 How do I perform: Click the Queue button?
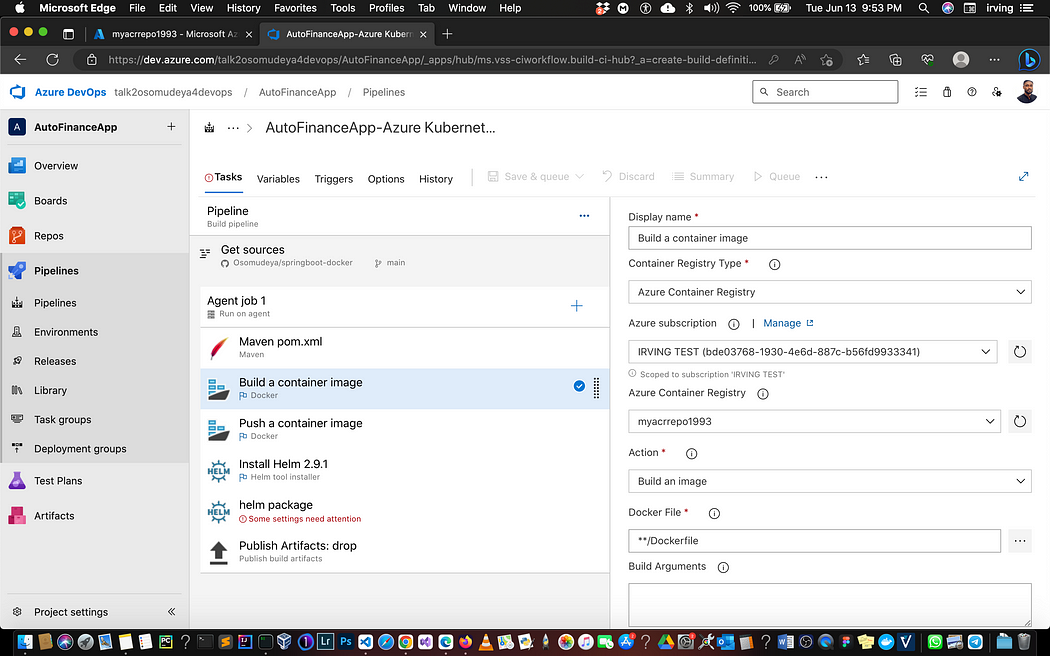(x=777, y=177)
